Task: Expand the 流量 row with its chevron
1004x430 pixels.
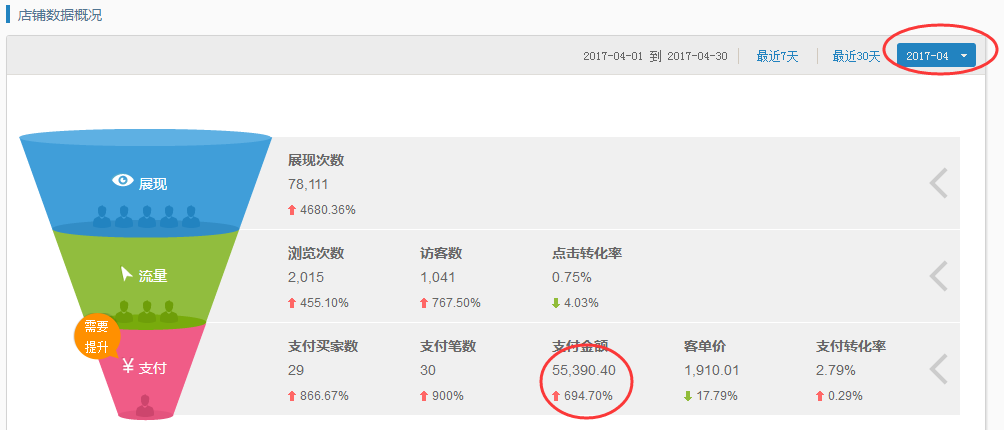Action: 938,276
